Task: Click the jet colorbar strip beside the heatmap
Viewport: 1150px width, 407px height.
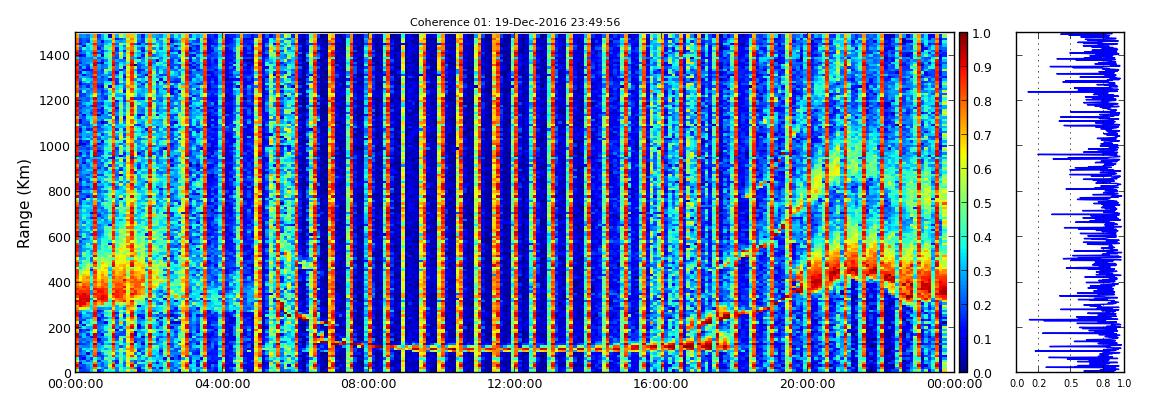Action: click(x=964, y=202)
